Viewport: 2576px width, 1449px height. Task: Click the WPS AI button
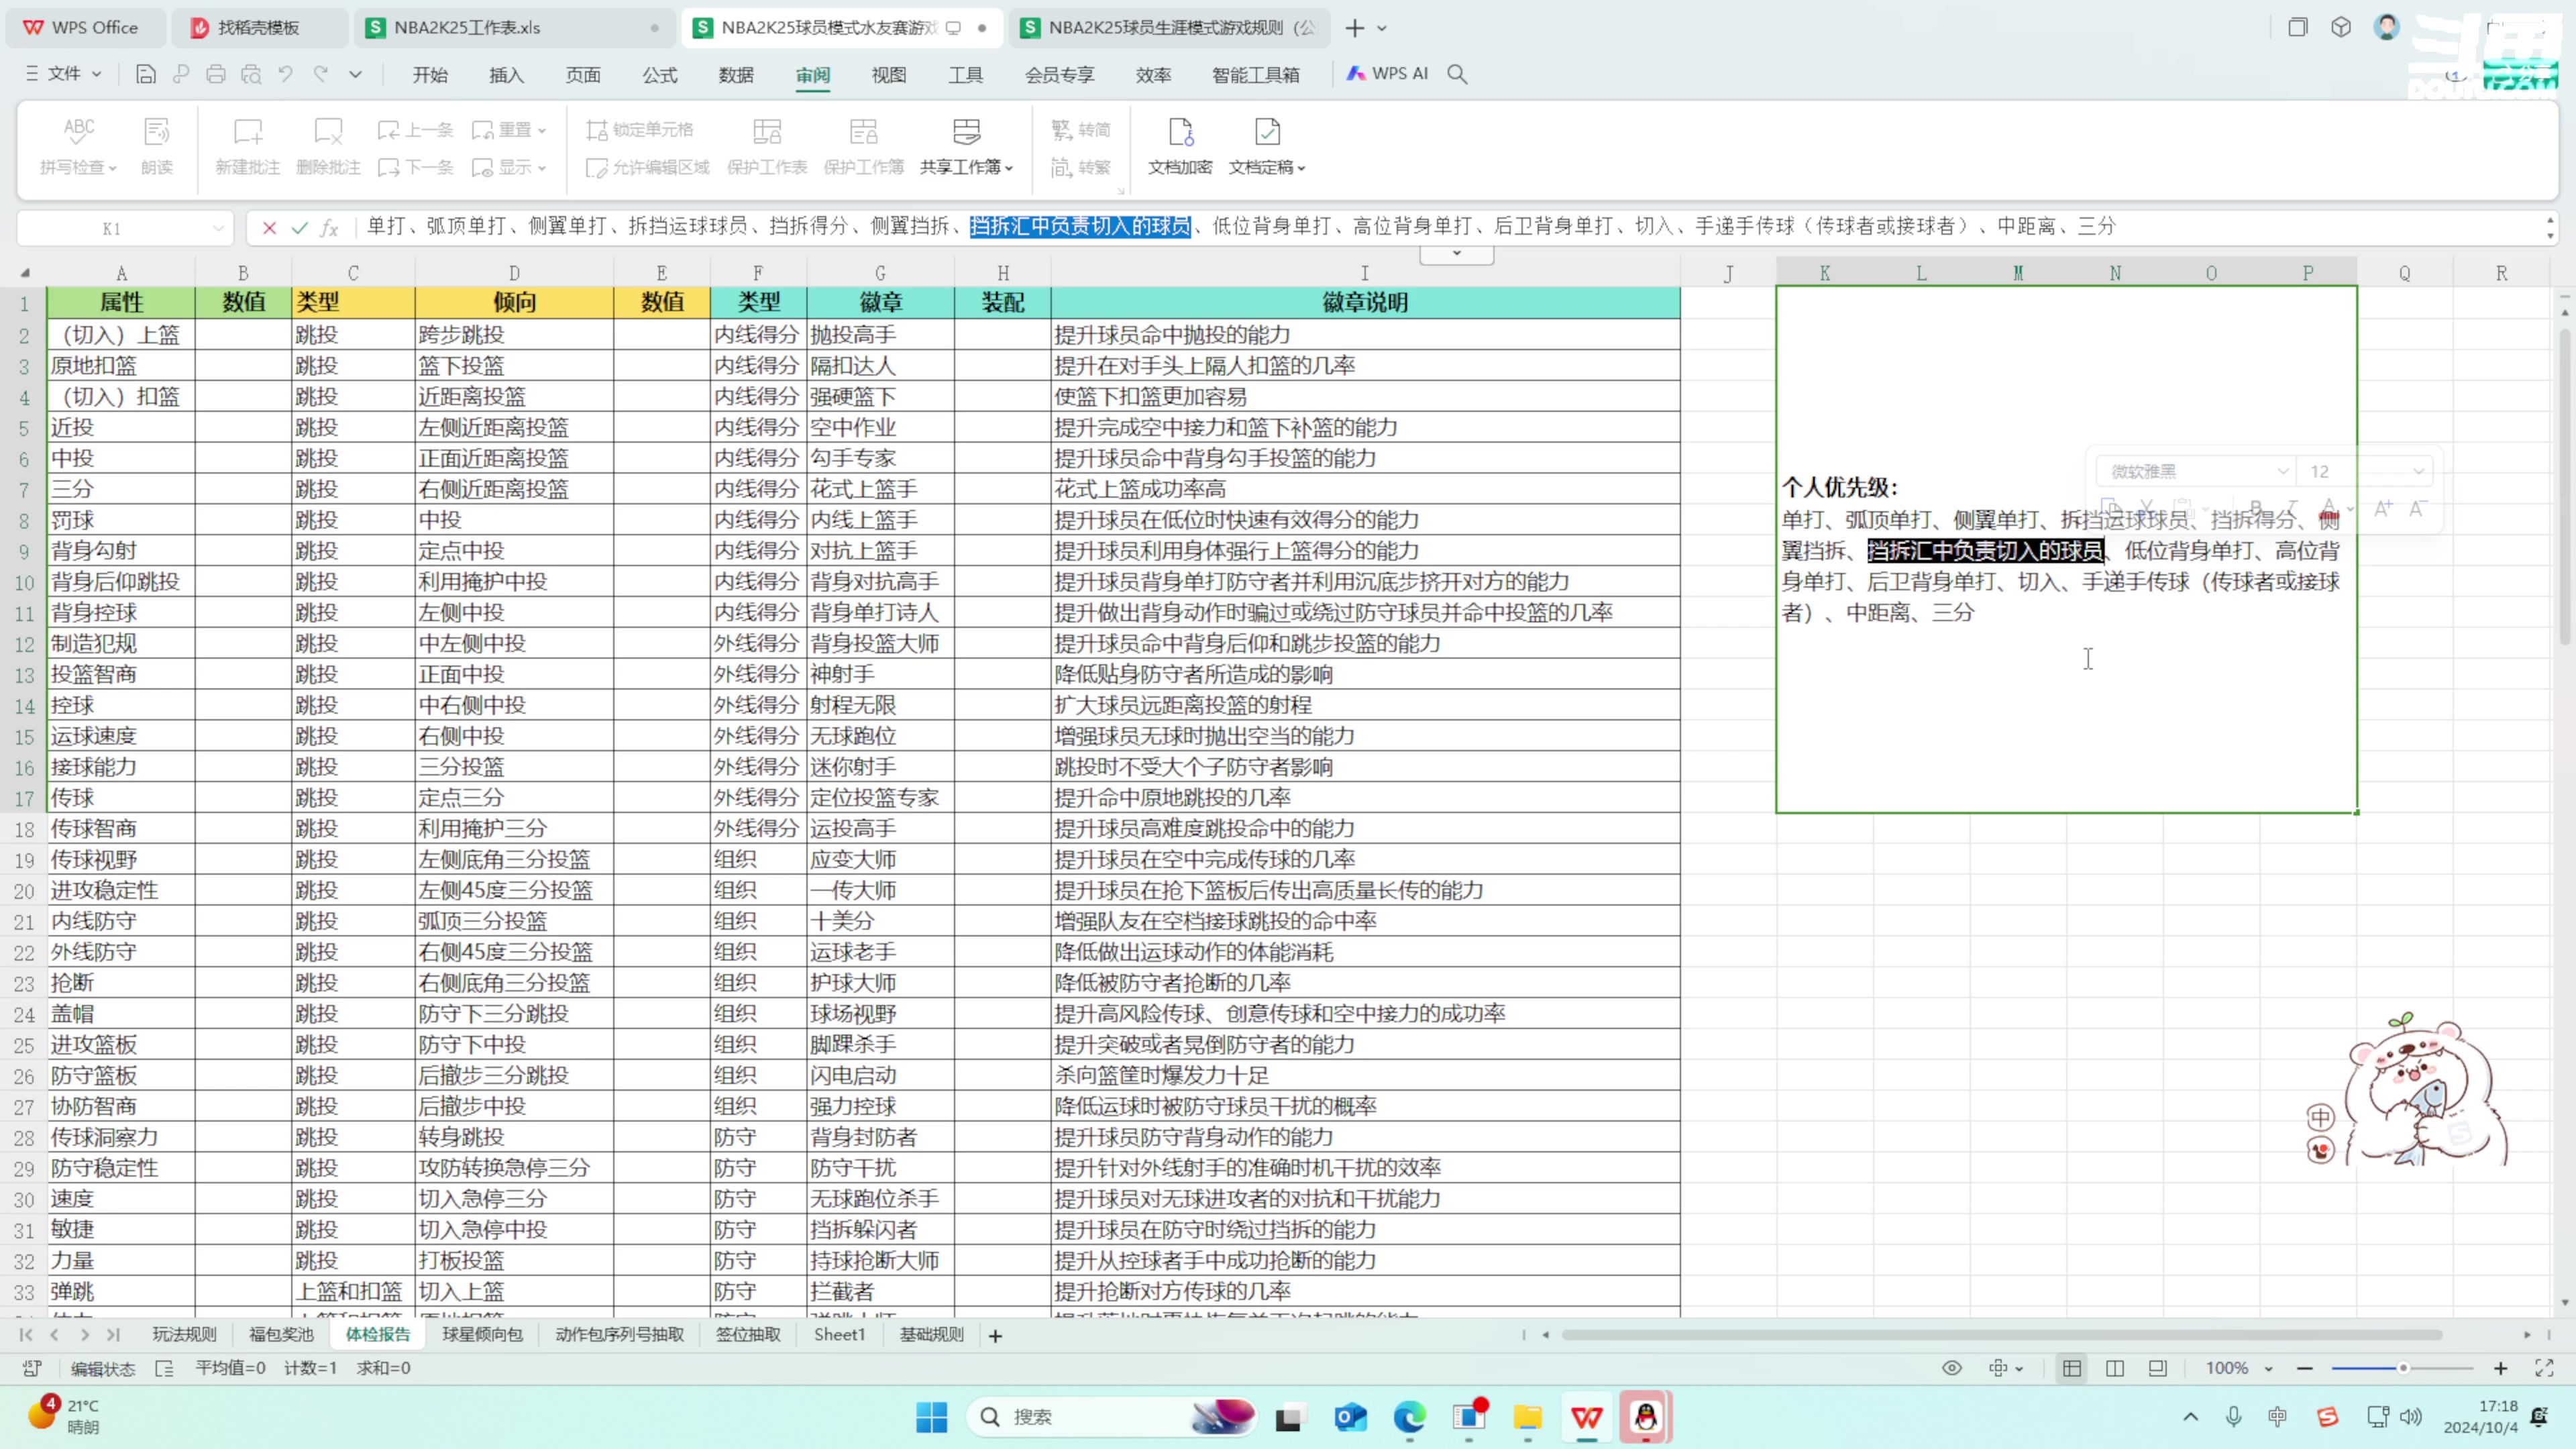(1387, 74)
